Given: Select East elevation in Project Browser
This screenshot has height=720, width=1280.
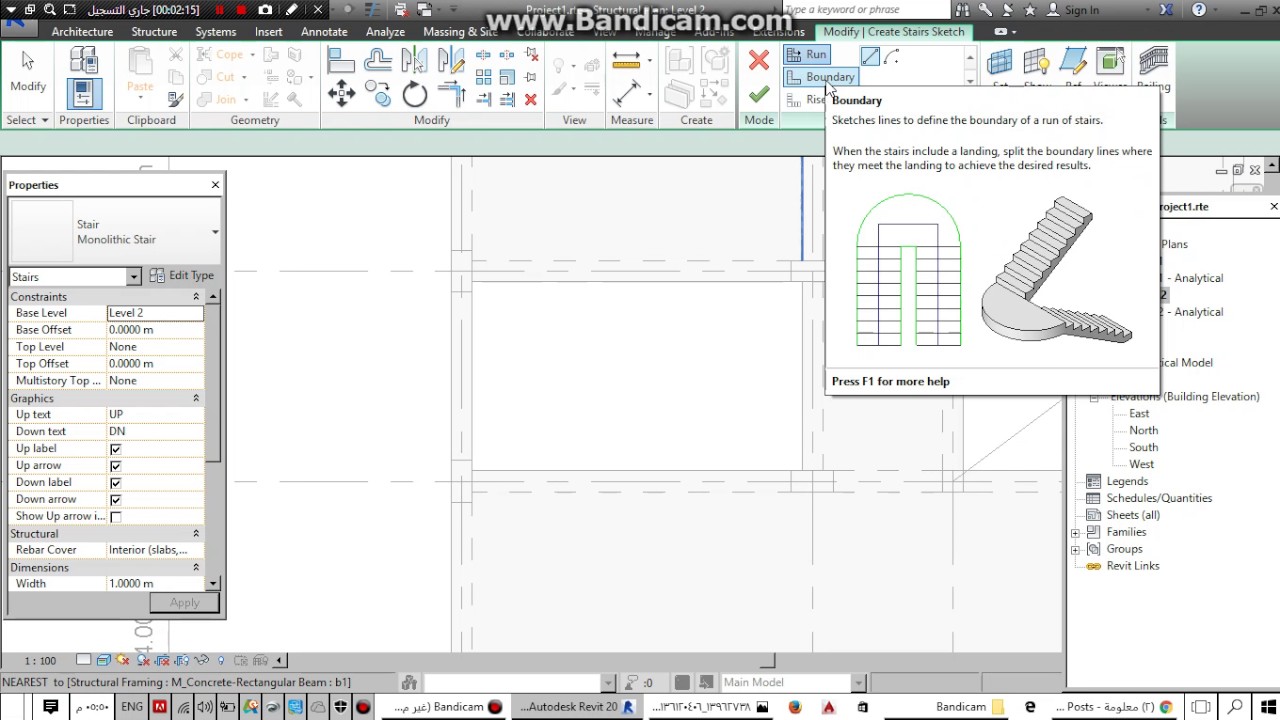Looking at the screenshot, I should point(1139,414).
